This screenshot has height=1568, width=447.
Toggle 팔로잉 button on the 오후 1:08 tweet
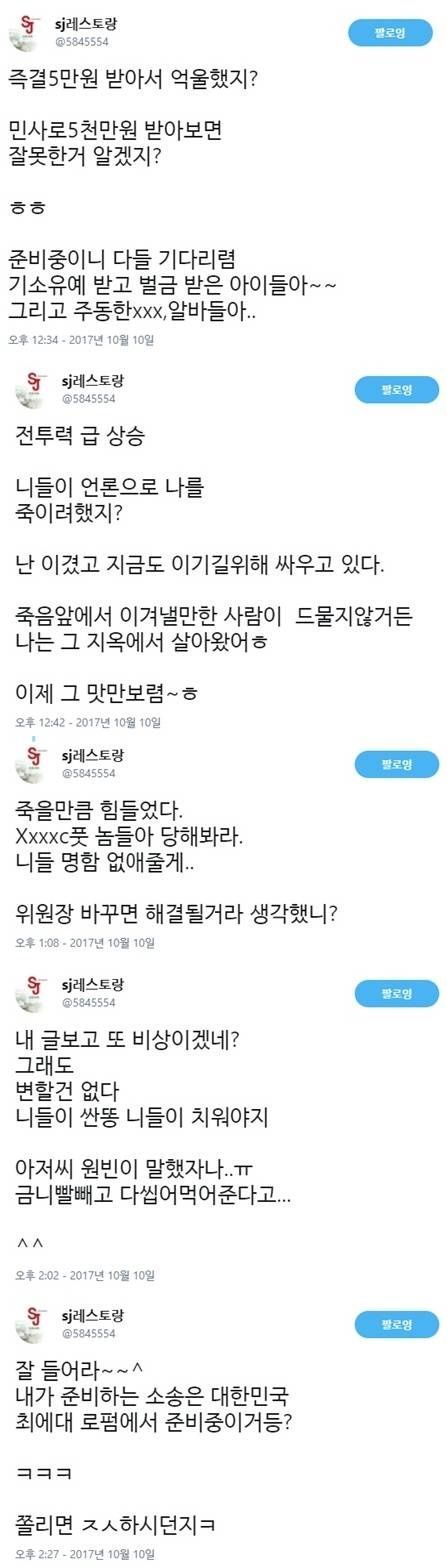397,764
